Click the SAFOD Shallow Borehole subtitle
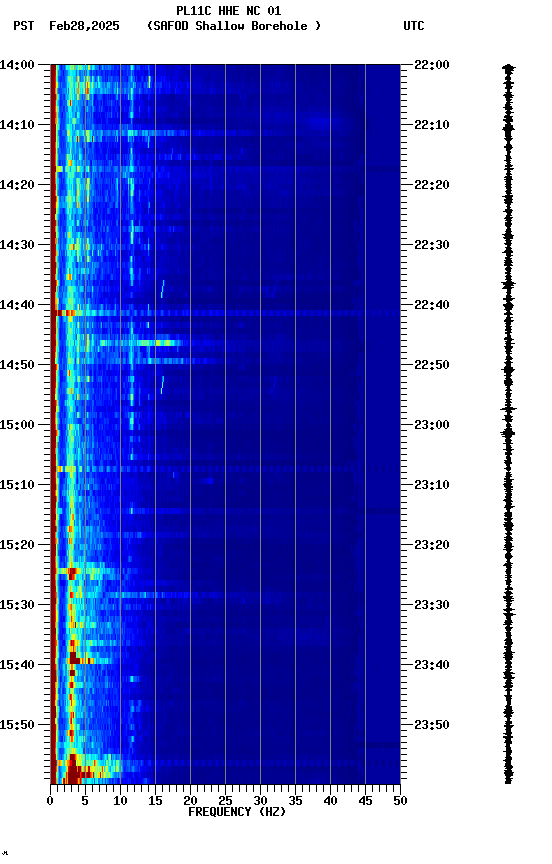Viewport: 552px width, 864px height. click(x=234, y=26)
